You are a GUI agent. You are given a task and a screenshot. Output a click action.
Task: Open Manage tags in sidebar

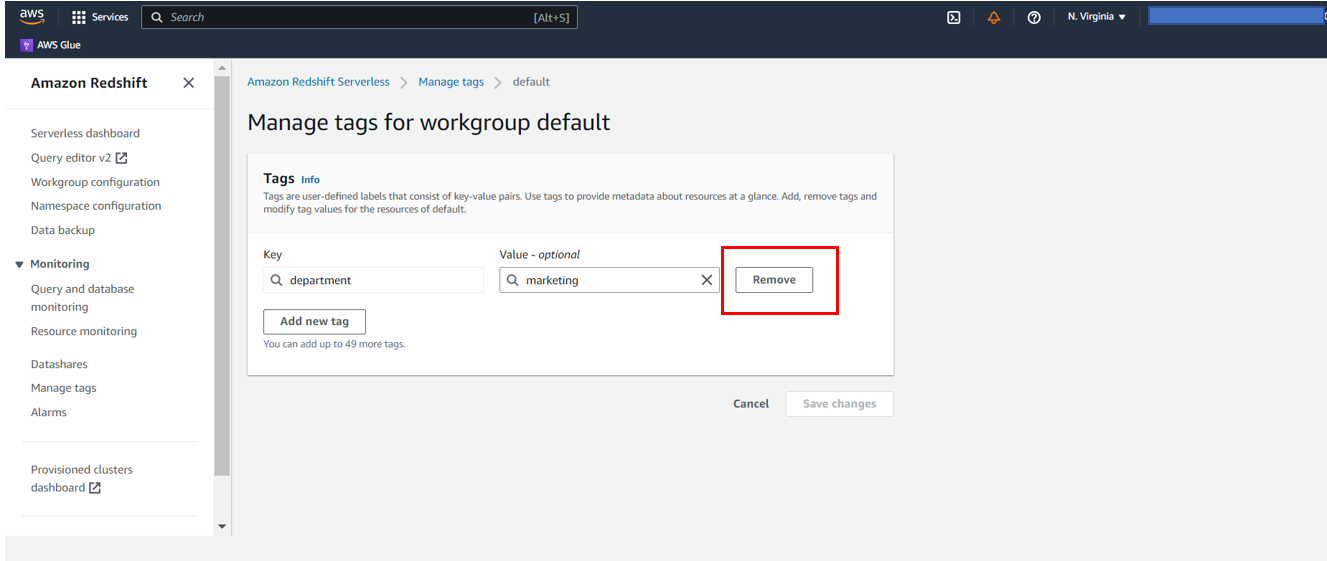click(x=63, y=388)
